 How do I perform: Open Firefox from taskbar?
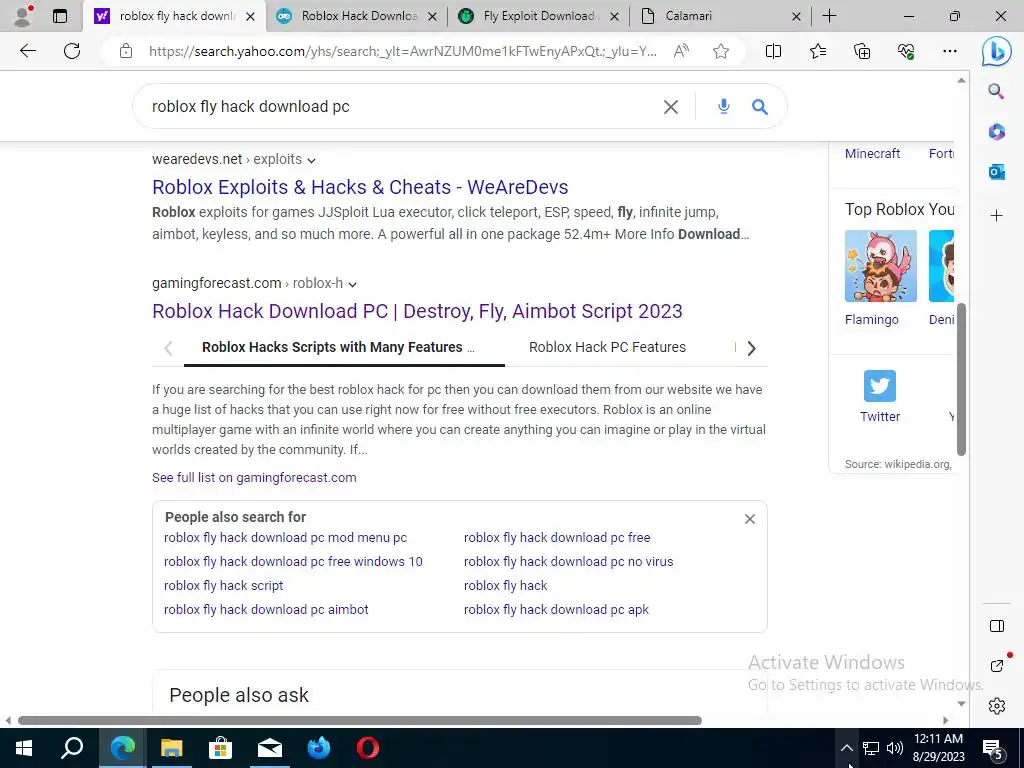[x=319, y=748]
